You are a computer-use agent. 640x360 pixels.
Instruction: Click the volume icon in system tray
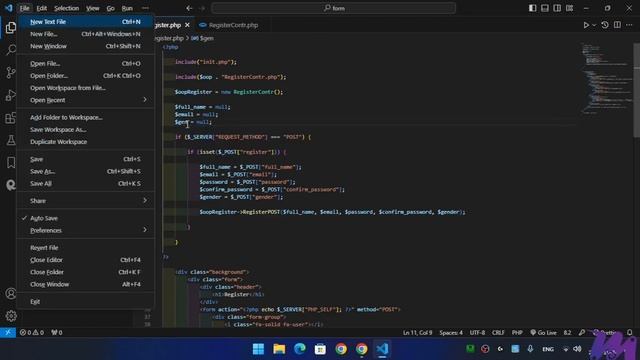click(x=577, y=349)
